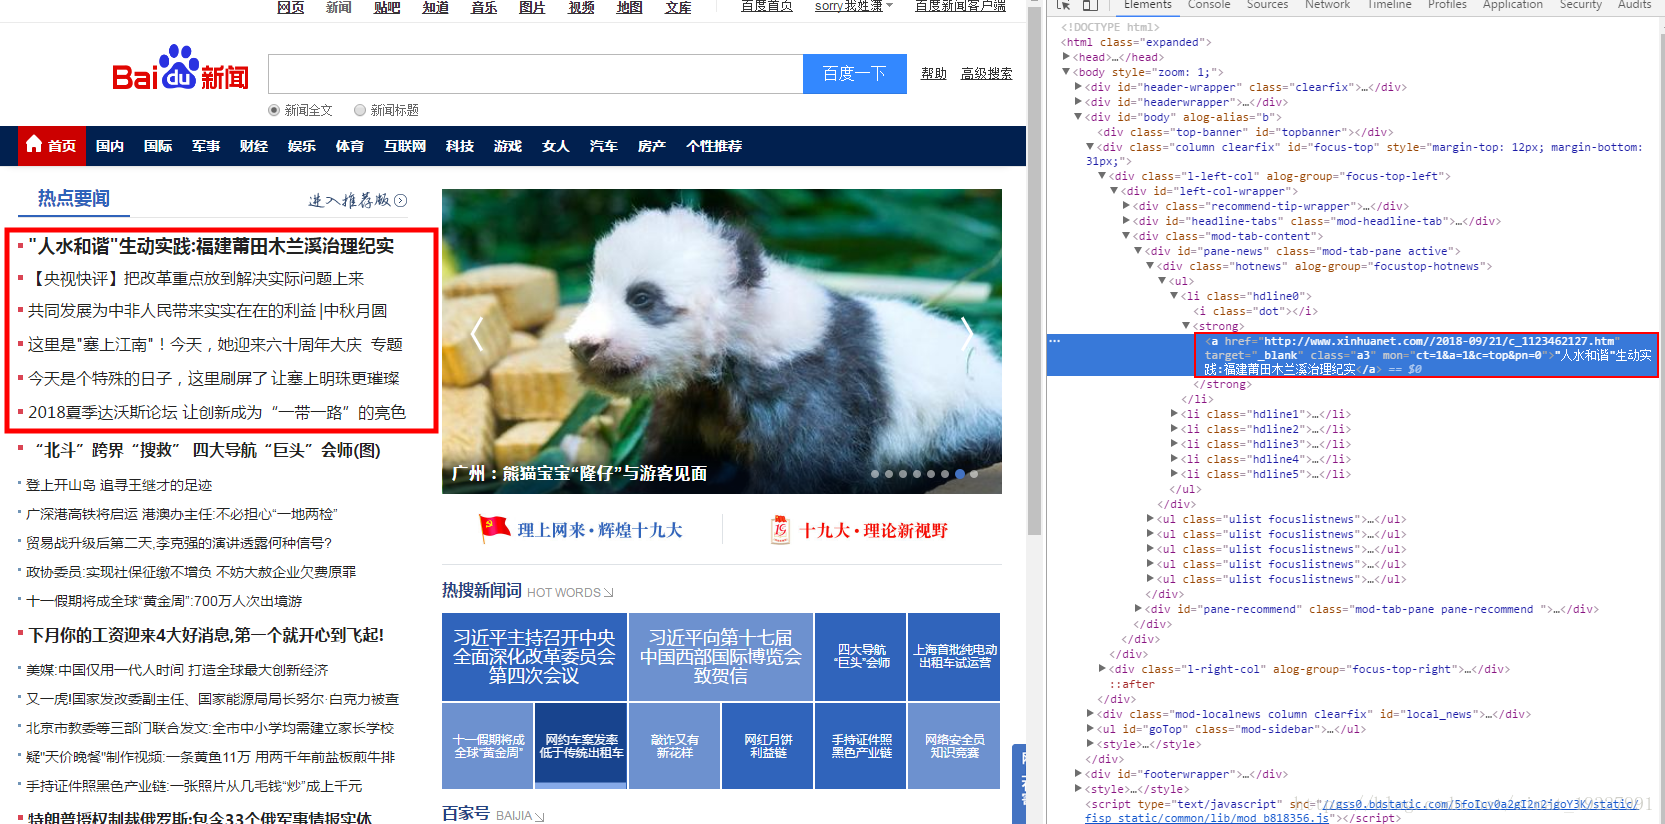Expand the mod-localnews div node
1665x824 pixels.
tap(1090, 714)
